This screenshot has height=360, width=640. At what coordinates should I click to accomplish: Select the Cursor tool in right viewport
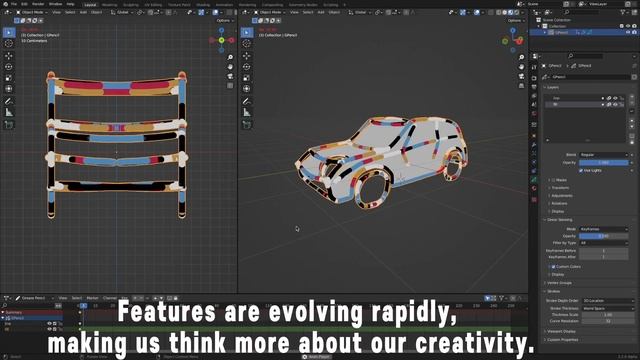pos(247,43)
